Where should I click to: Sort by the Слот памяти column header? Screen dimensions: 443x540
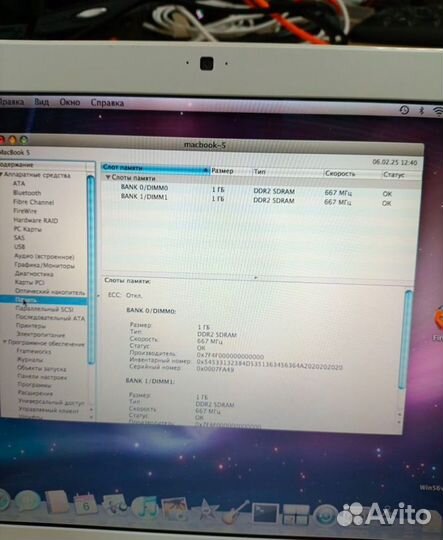click(155, 168)
